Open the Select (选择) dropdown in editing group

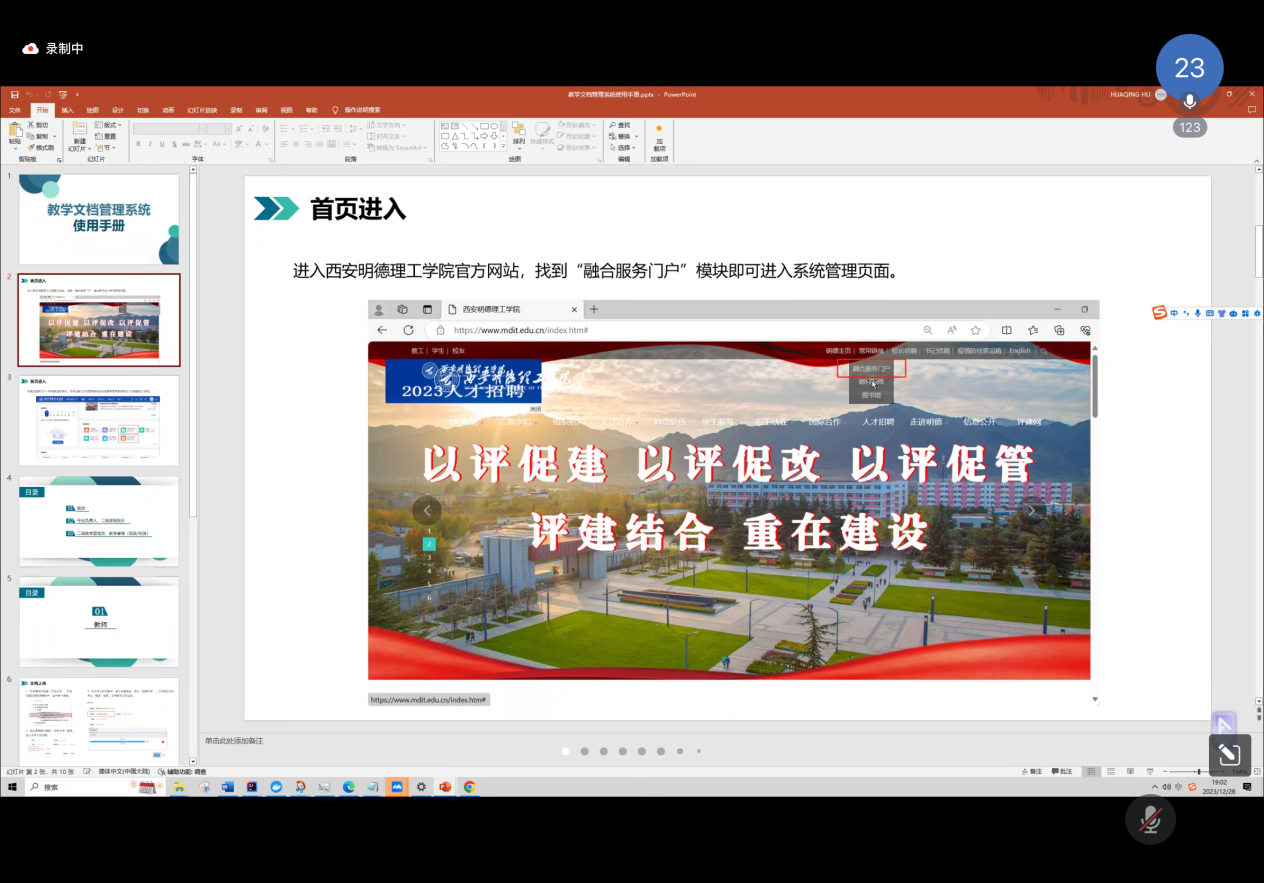click(x=624, y=147)
